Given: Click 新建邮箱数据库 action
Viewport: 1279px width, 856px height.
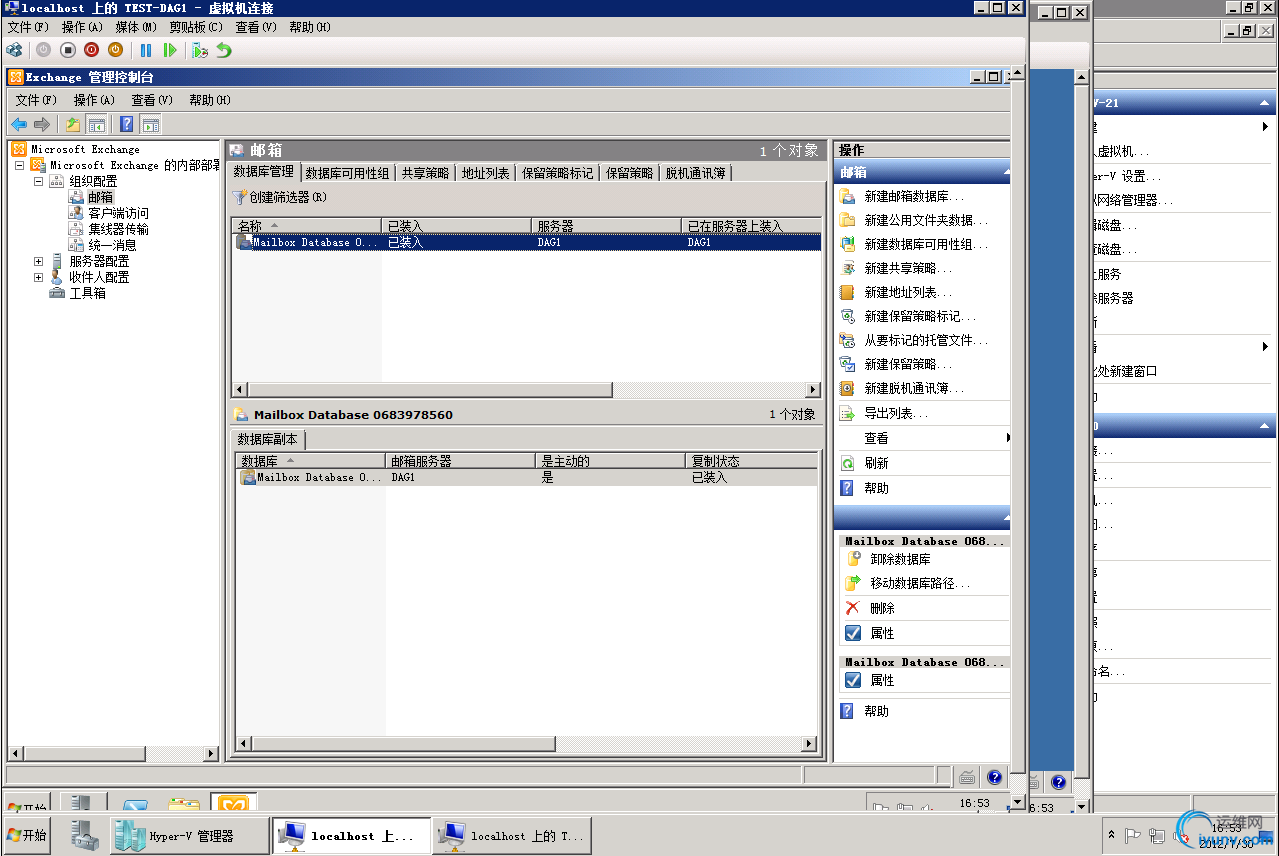Looking at the screenshot, I should pyautogui.click(x=914, y=196).
